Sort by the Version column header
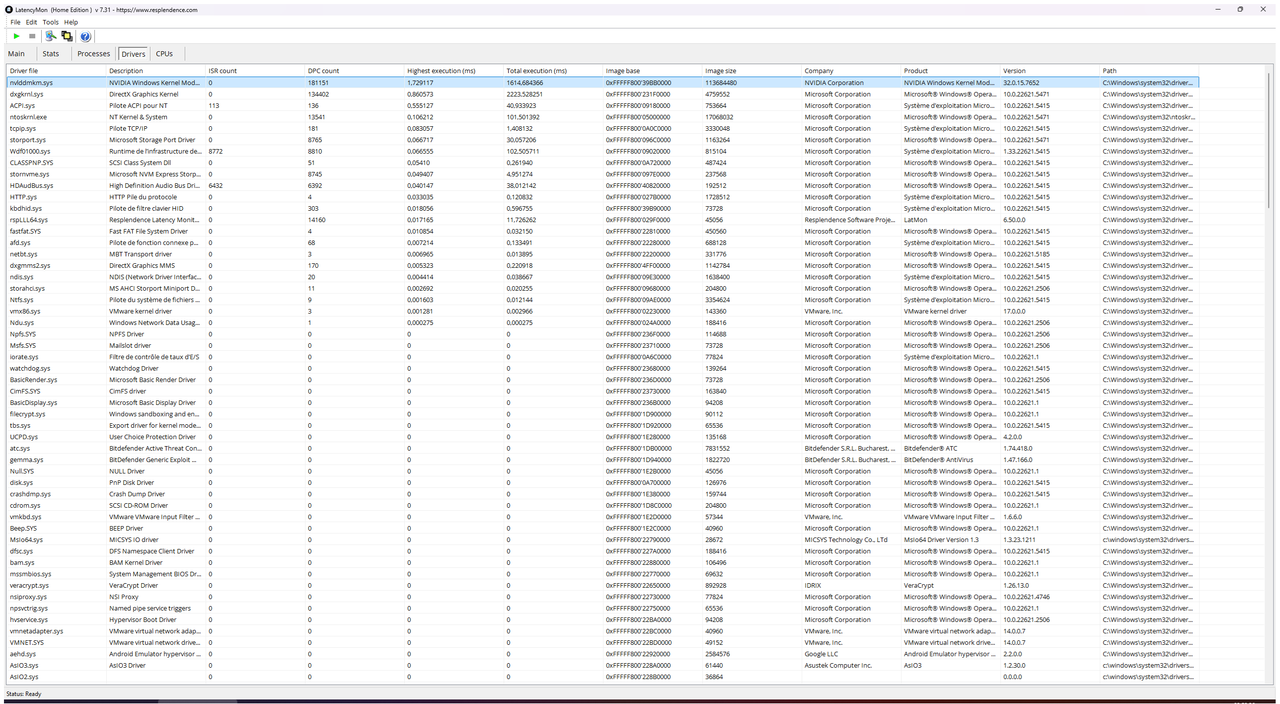Image resolution: width=1280 pixels, height=704 pixels. click(1050, 71)
